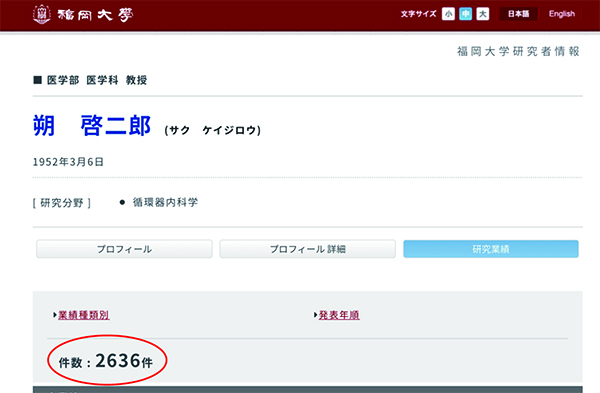The width and height of the screenshot is (600, 393).
Task: Open the プロフィール tab
Action: [124, 249]
